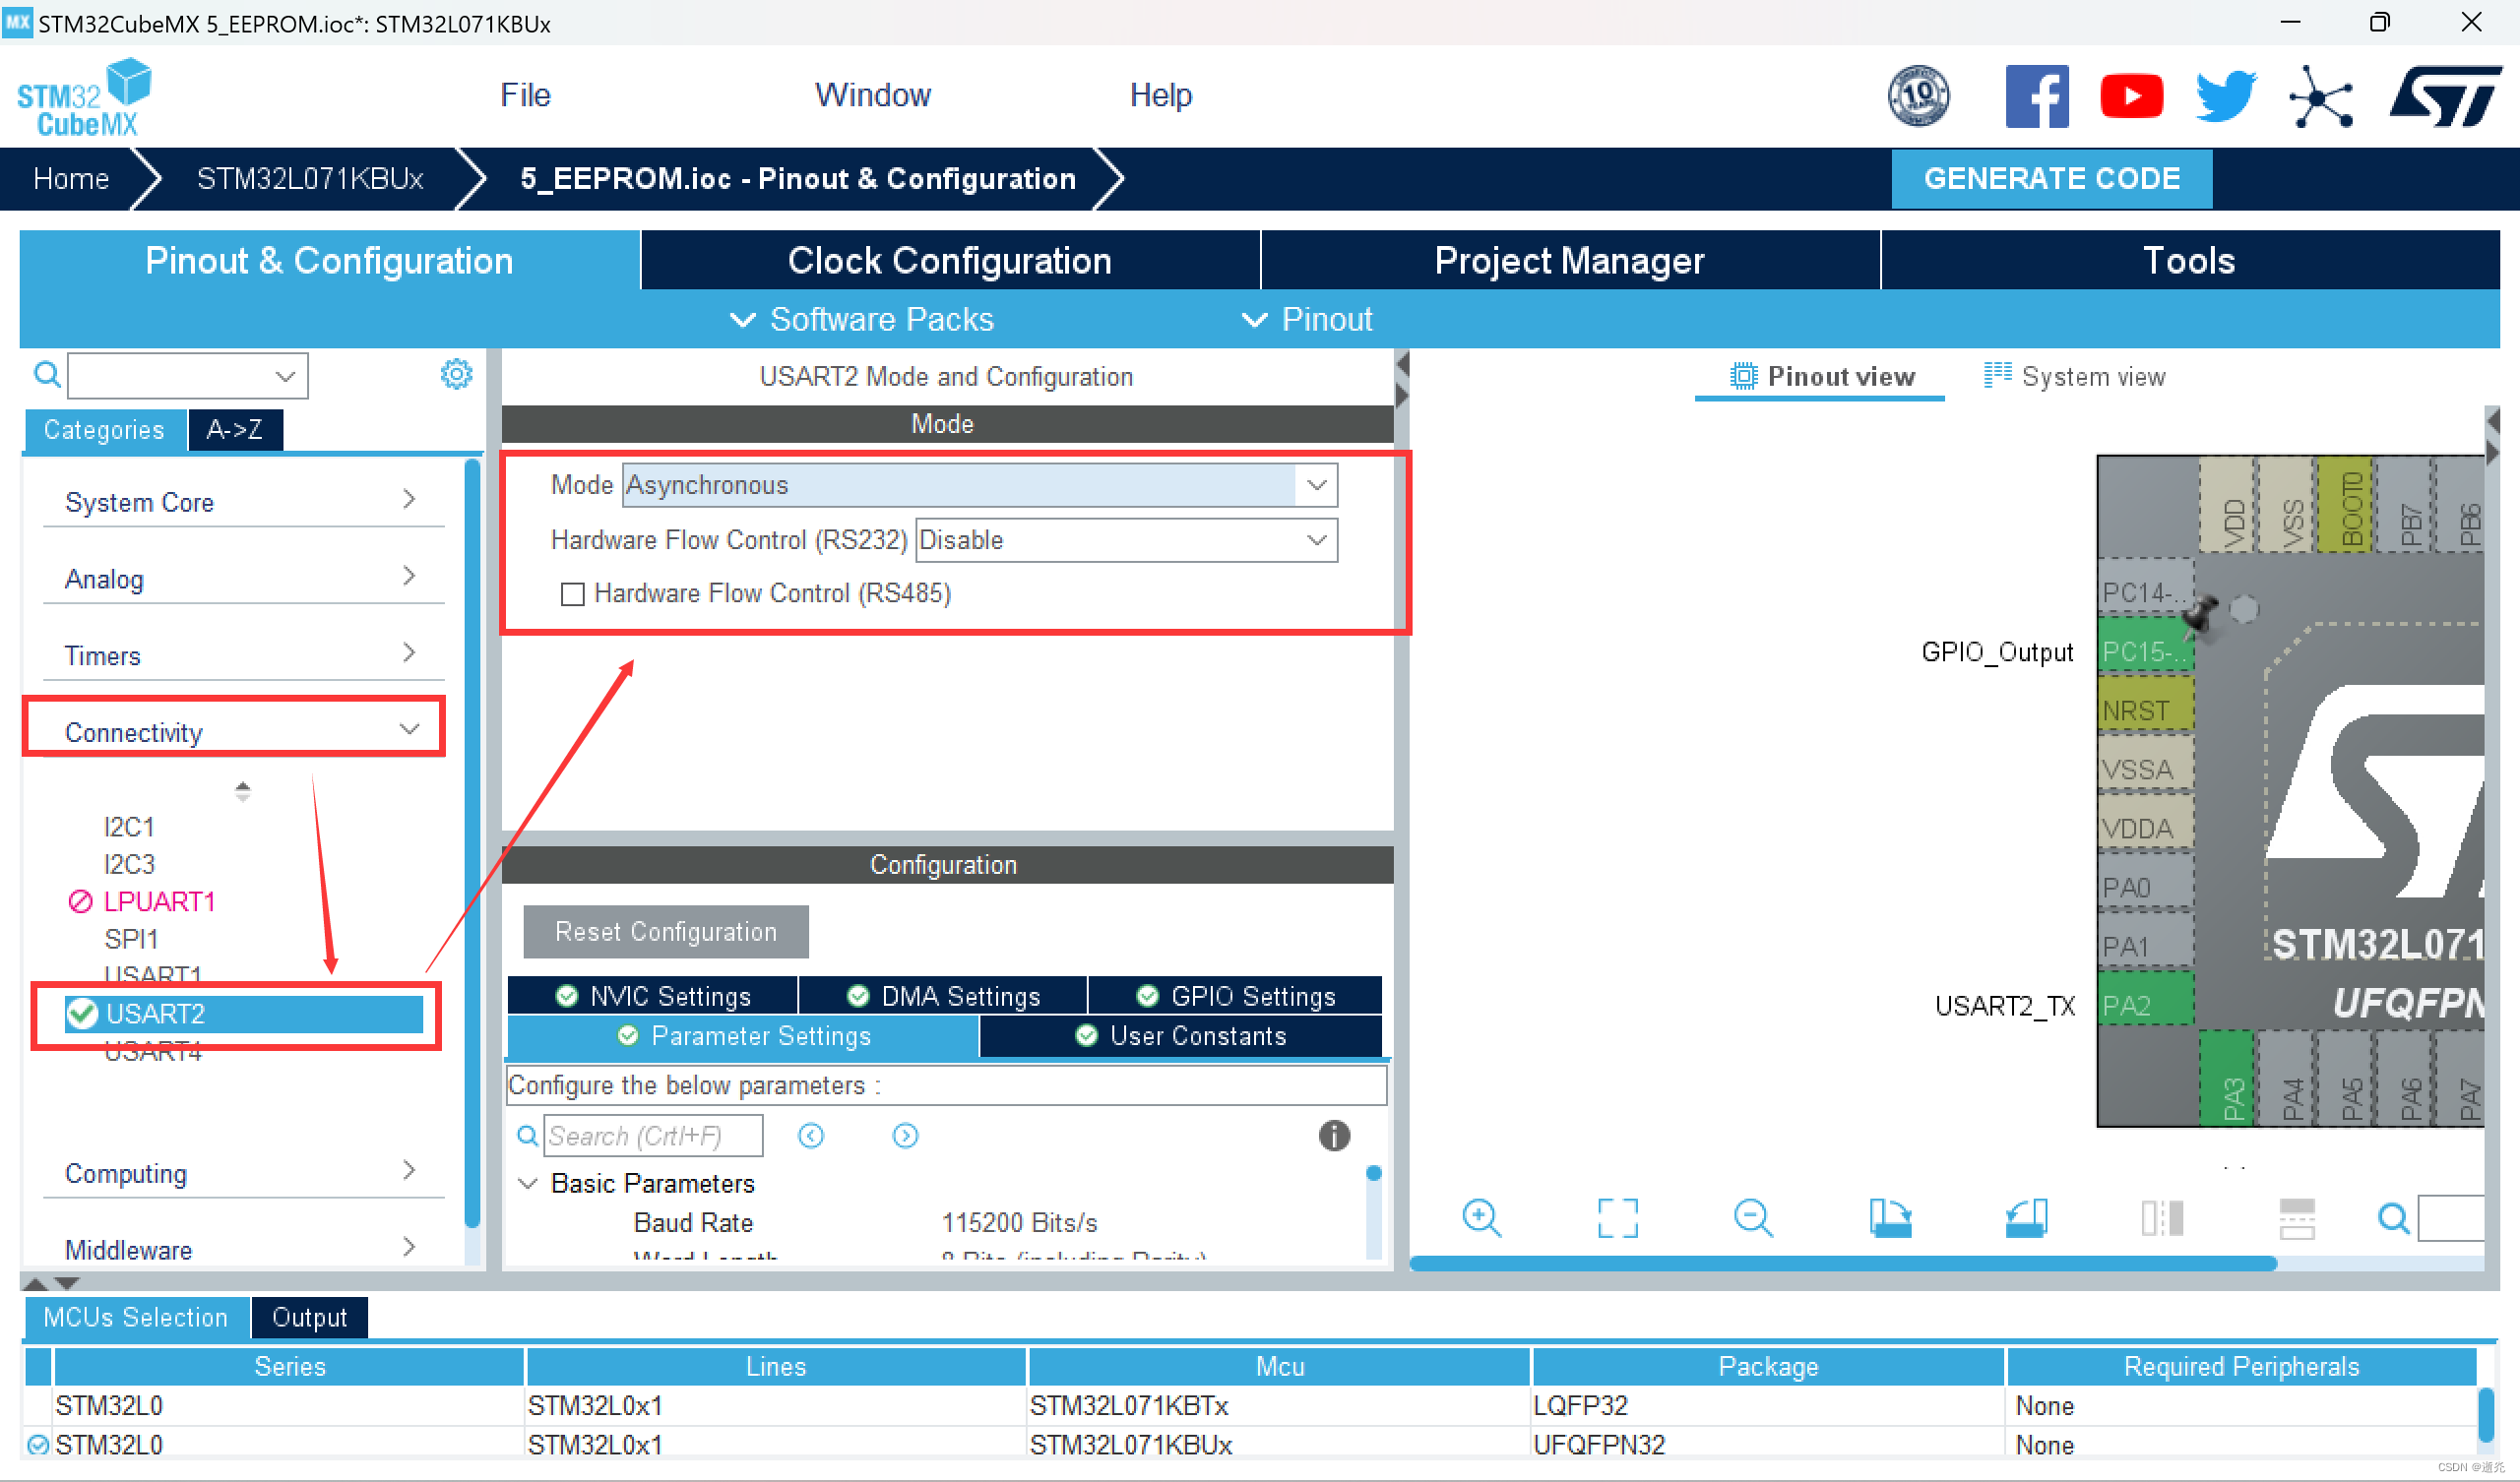Switch to the Tools tab

(x=2189, y=260)
